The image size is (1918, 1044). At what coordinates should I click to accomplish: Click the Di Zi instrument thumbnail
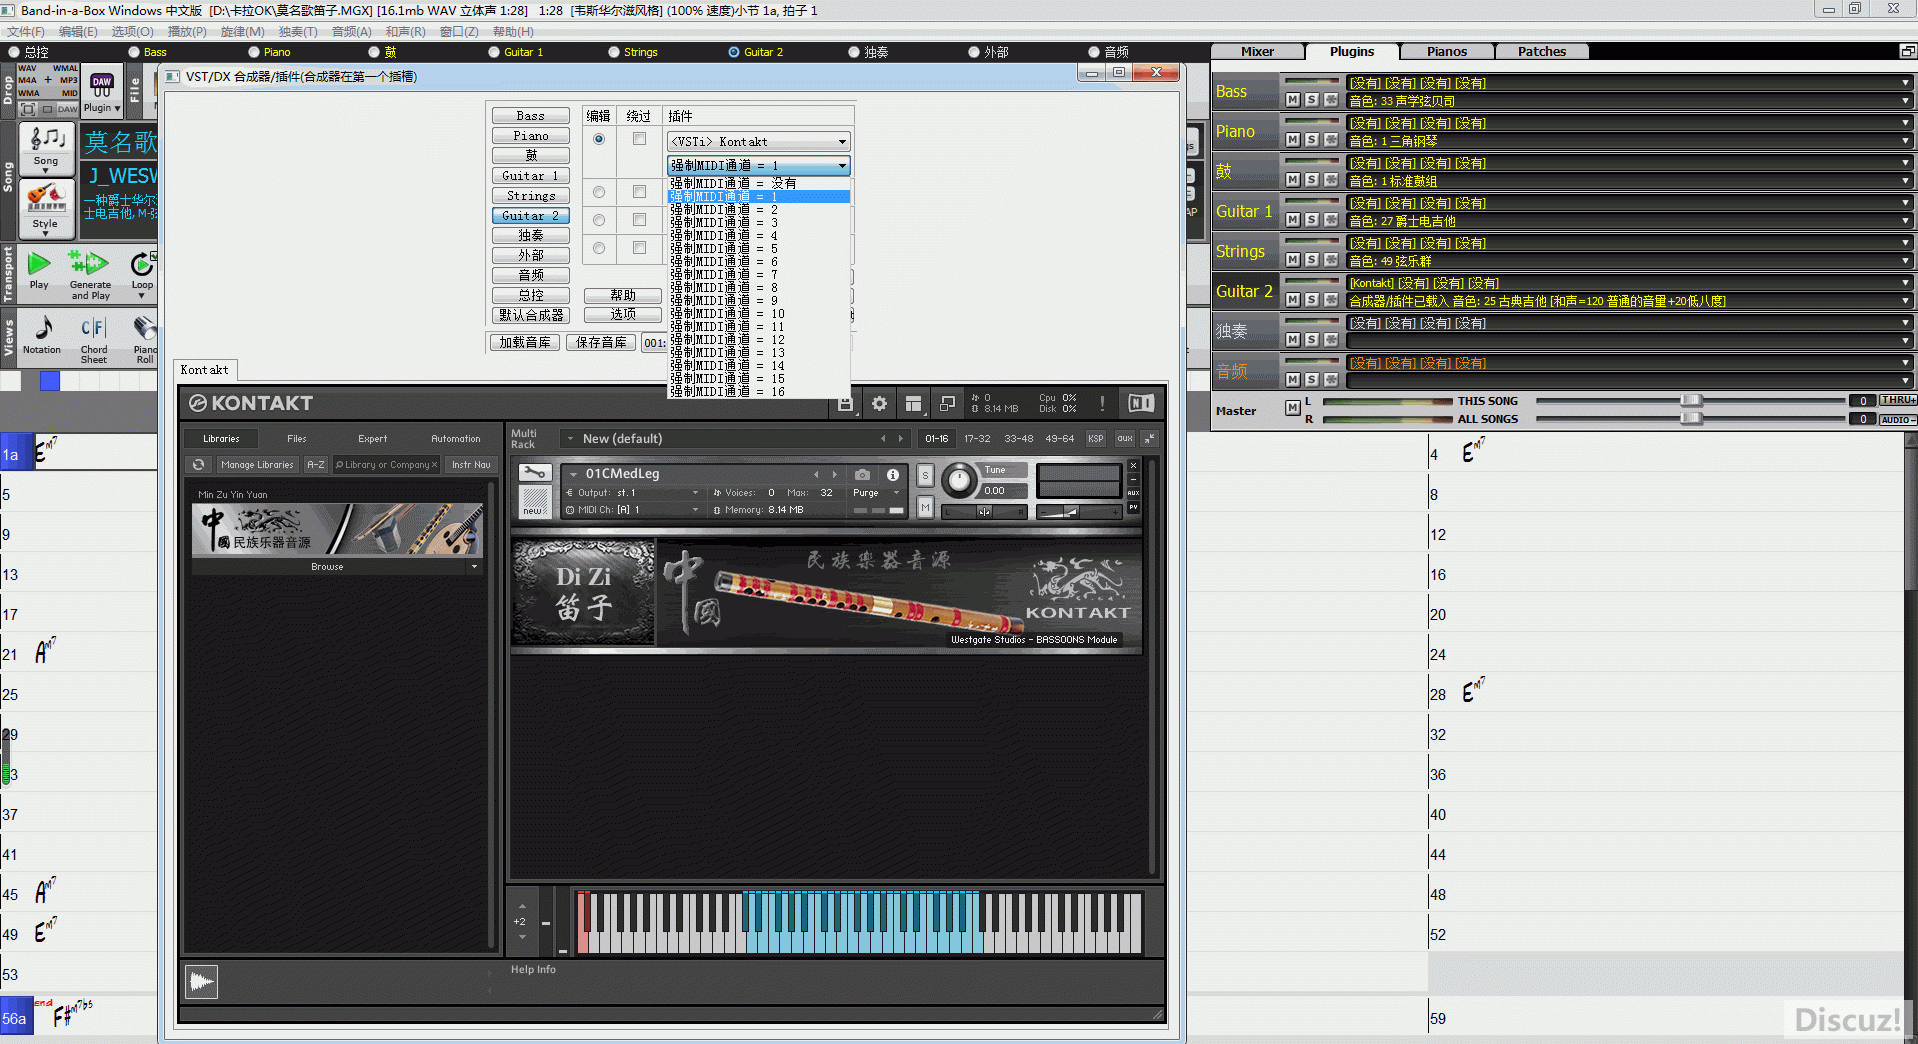coord(584,592)
